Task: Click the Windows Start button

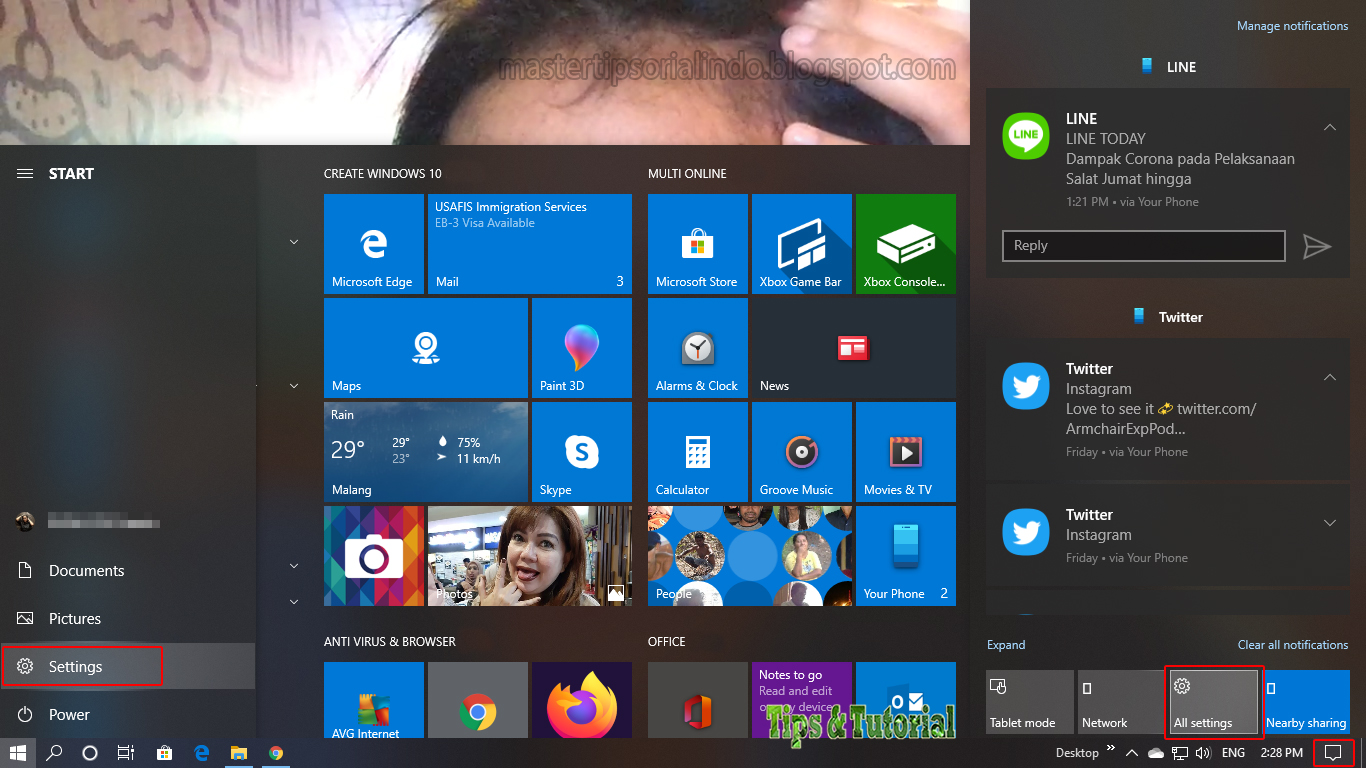Action: tap(17, 753)
